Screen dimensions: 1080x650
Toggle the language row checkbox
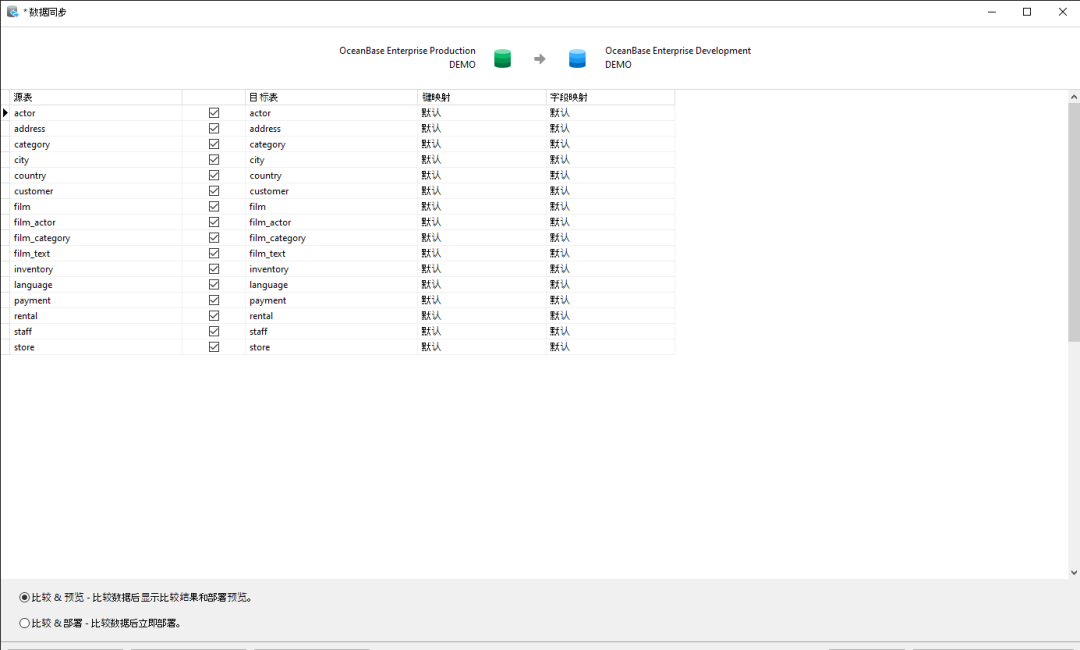click(214, 284)
